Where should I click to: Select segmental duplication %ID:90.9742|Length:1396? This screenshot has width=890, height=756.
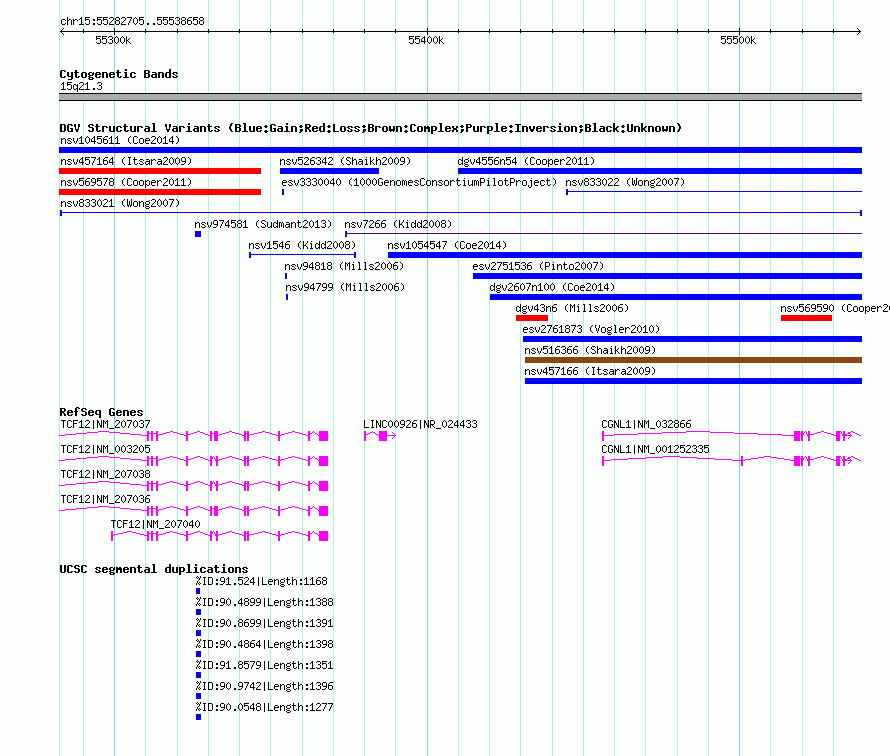point(265,686)
